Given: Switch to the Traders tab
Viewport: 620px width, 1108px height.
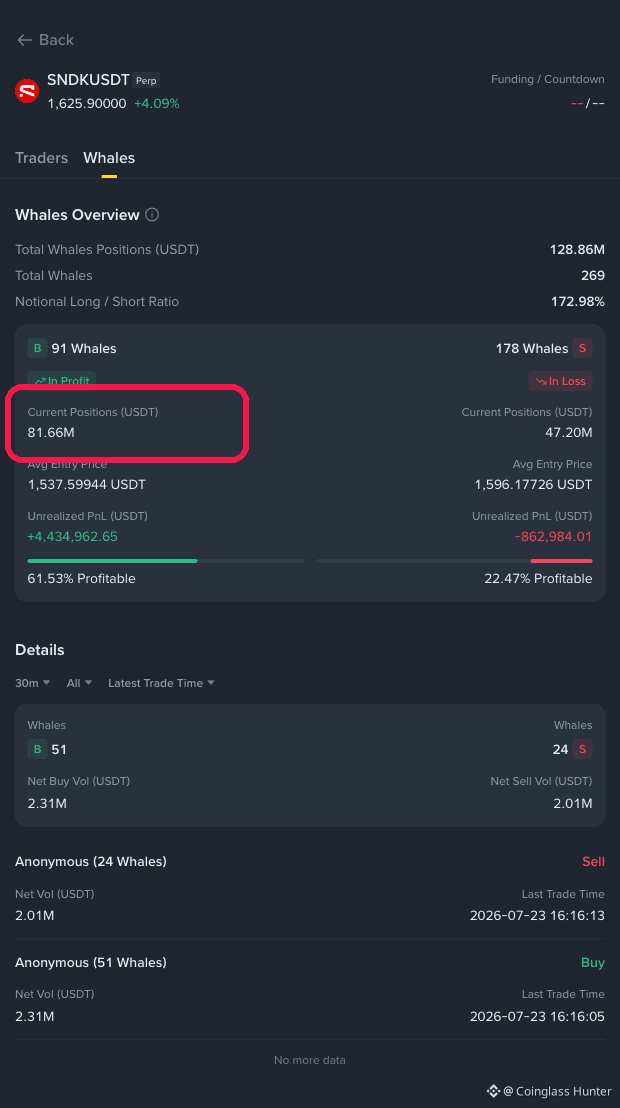Looking at the screenshot, I should coord(42,158).
